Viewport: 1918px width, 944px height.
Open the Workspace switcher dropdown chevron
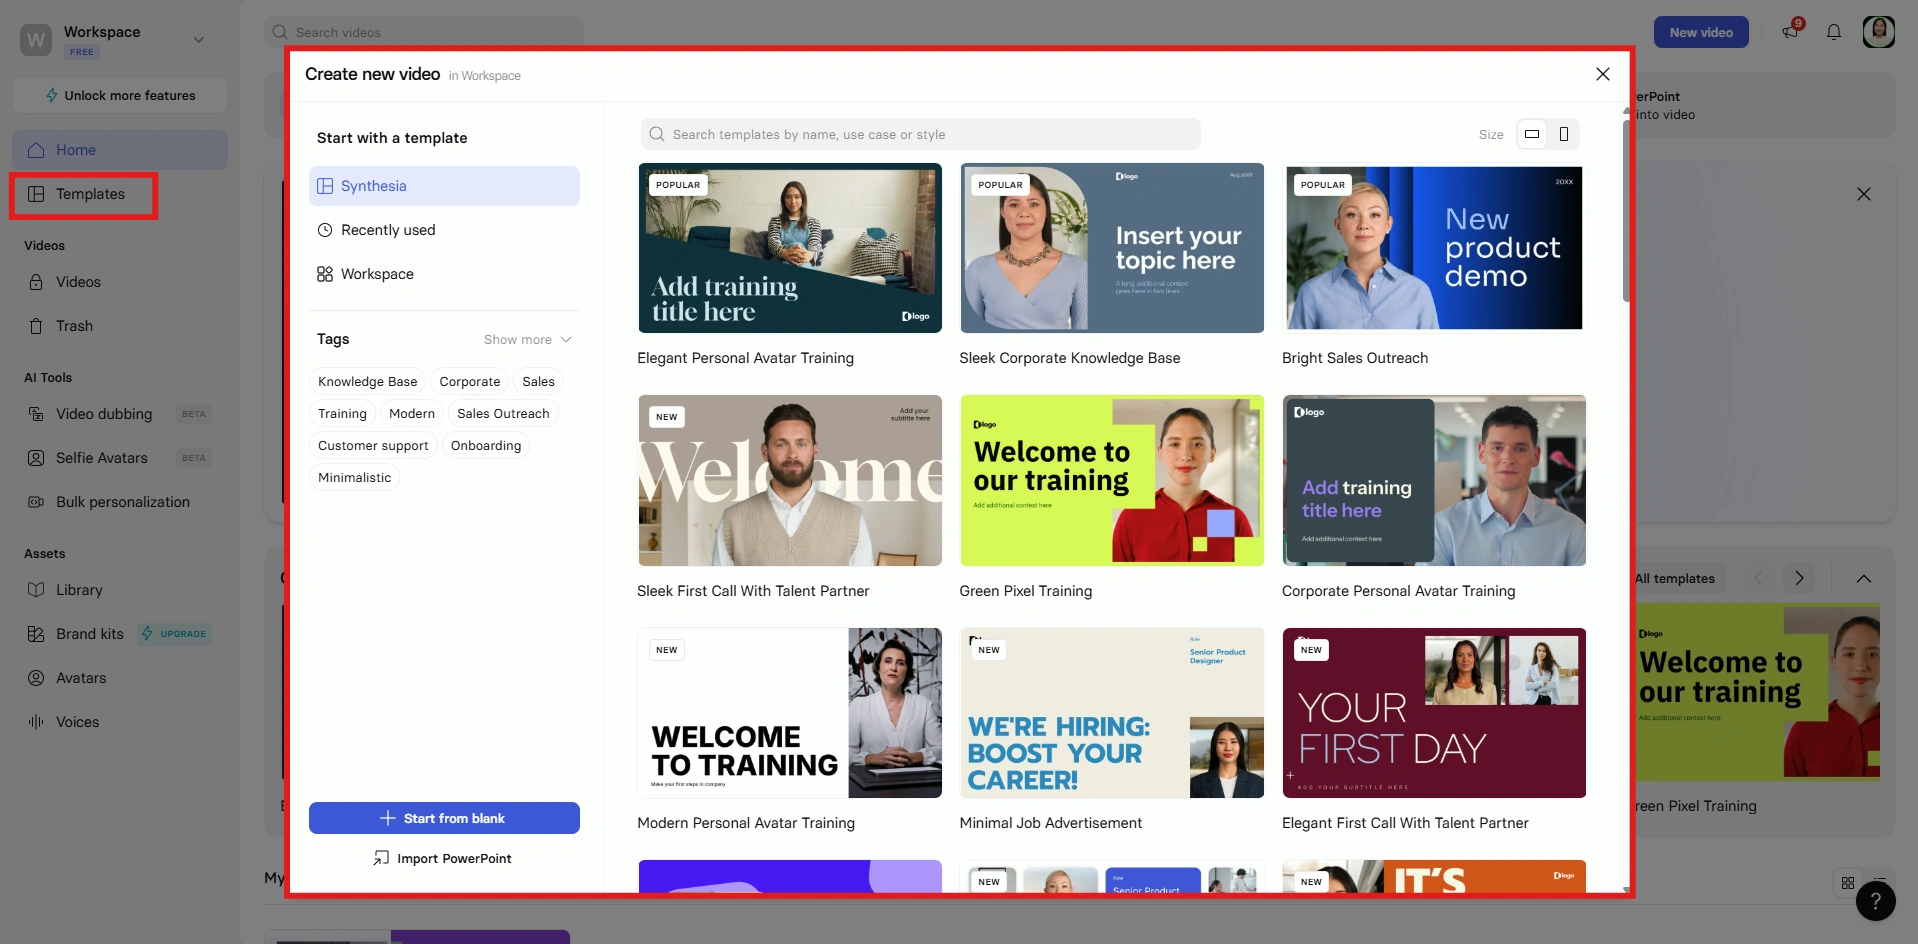tap(199, 40)
